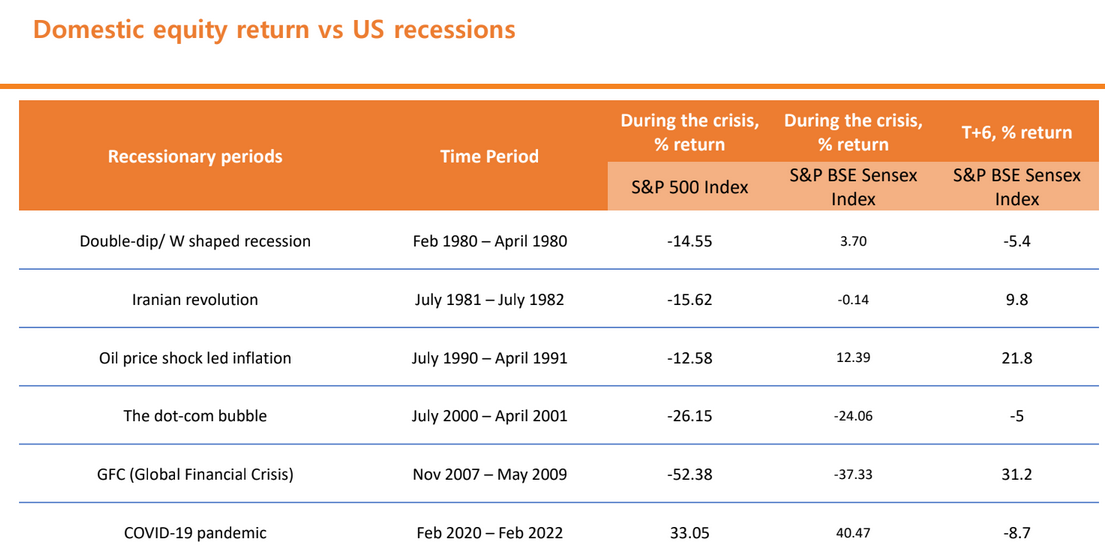The image size is (1105, 553).
Task: Click the 'S&P 500 Index' subheader cell
Action: [x=692, y=187]
